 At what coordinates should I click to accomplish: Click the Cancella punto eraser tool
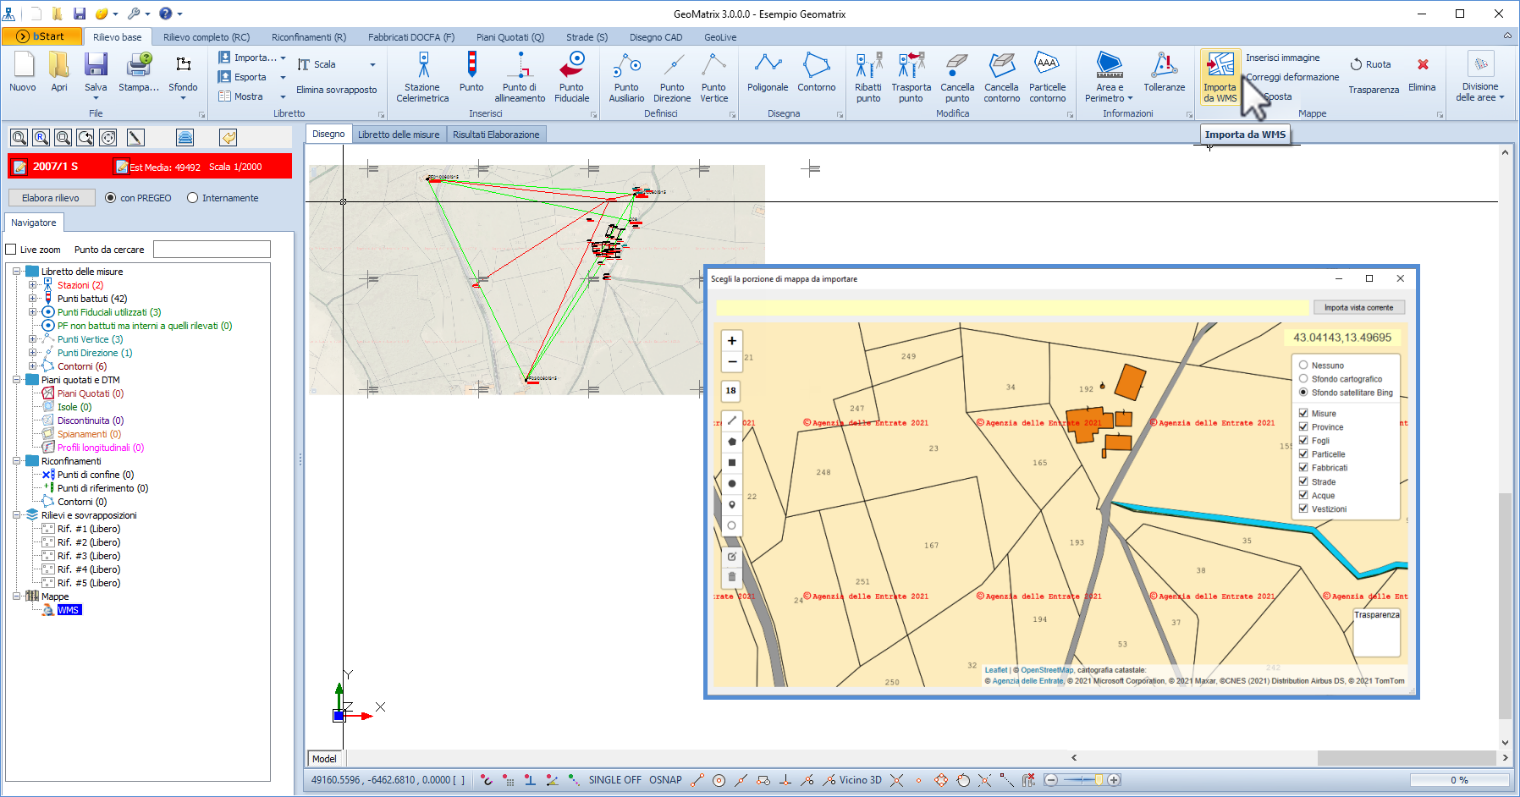pyautogui.click(x=957, y=76)
